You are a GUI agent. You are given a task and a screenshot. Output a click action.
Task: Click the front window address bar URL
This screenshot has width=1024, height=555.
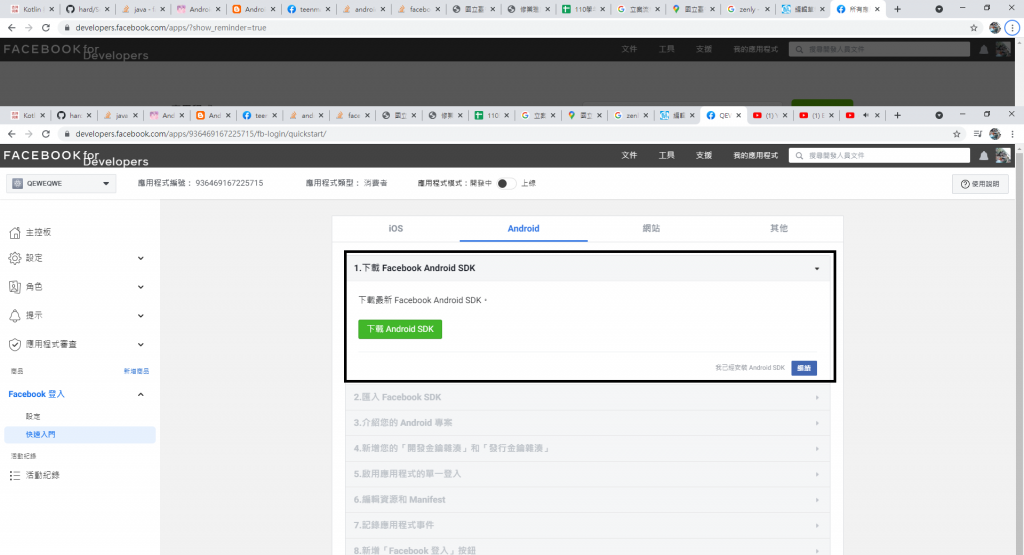(x=200, y=134)
